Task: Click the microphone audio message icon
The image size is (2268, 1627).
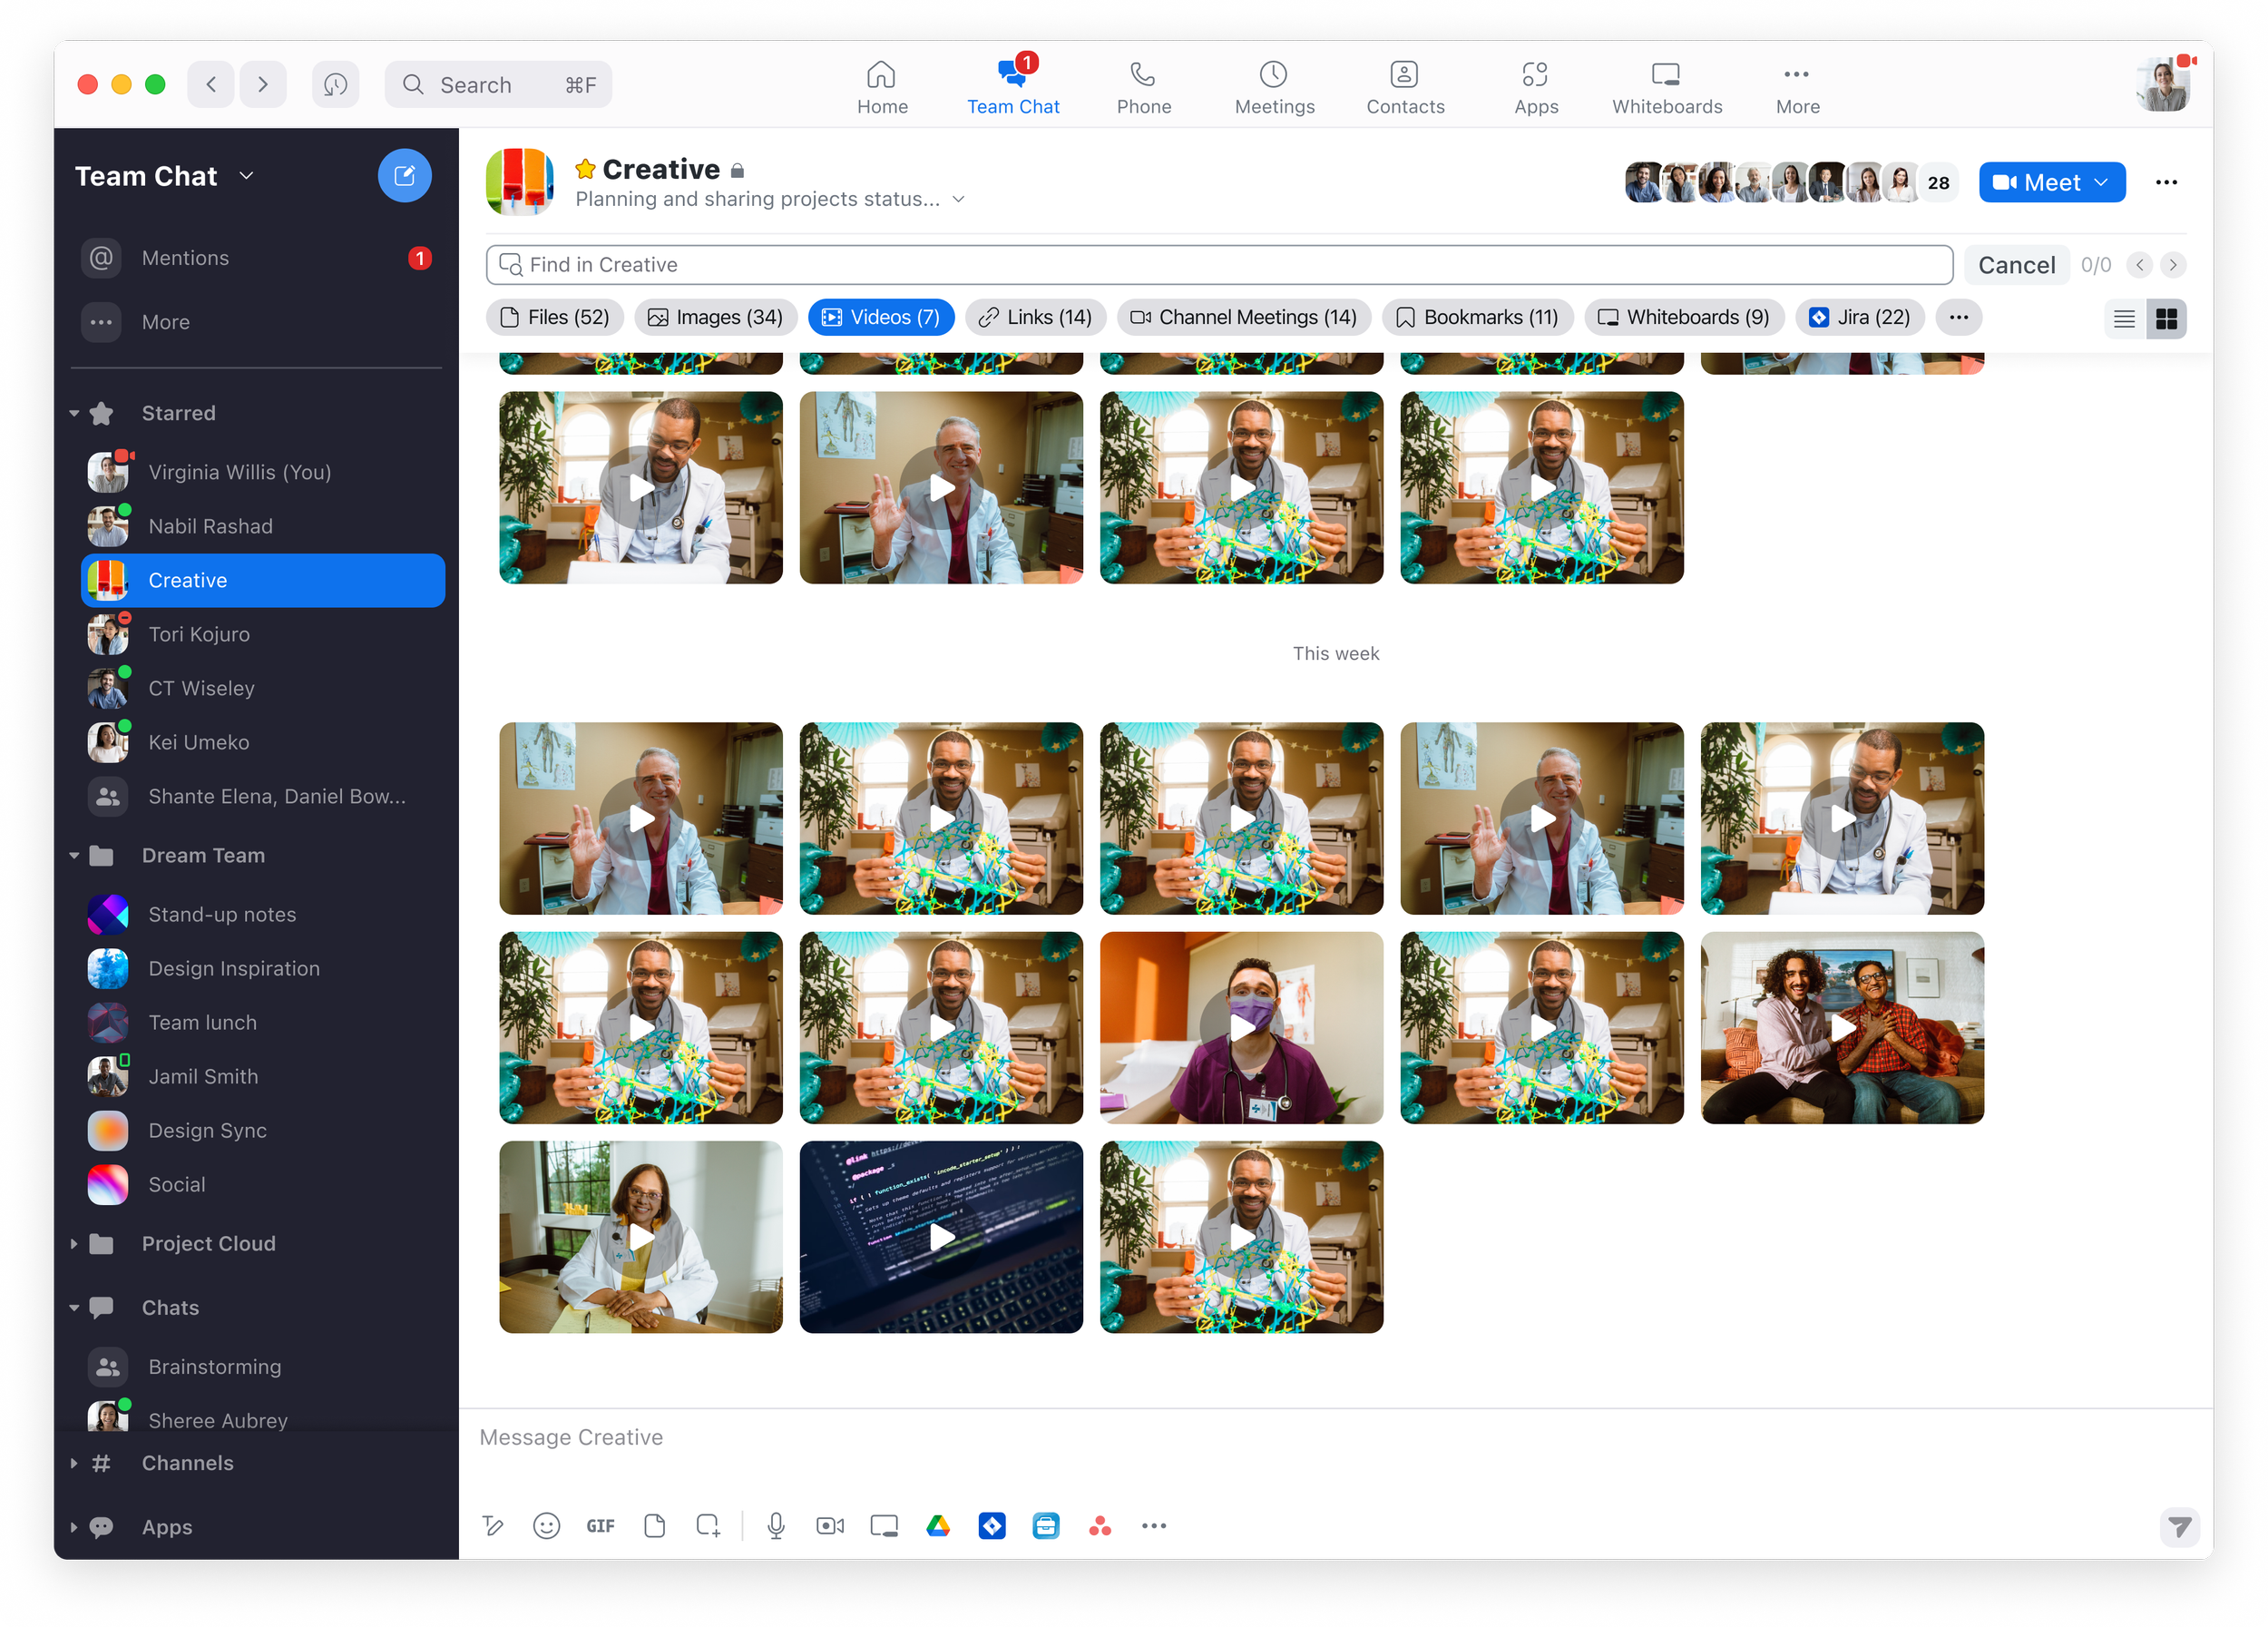Action: point(775,1525)
